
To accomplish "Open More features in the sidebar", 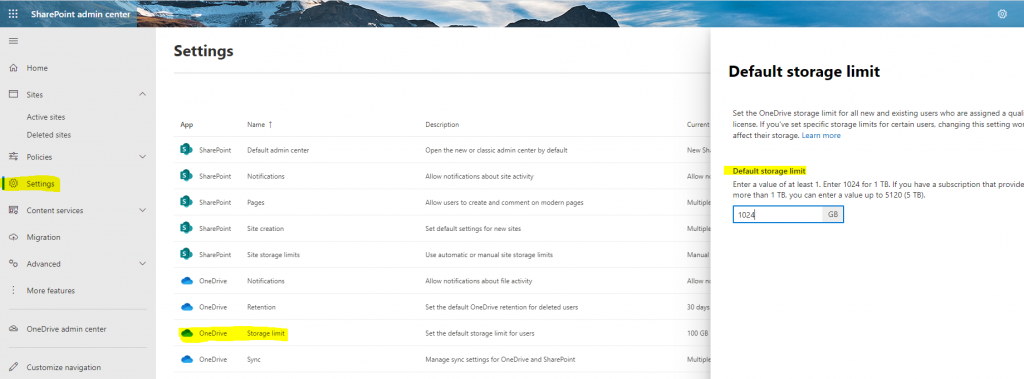I will coord(51,290).
